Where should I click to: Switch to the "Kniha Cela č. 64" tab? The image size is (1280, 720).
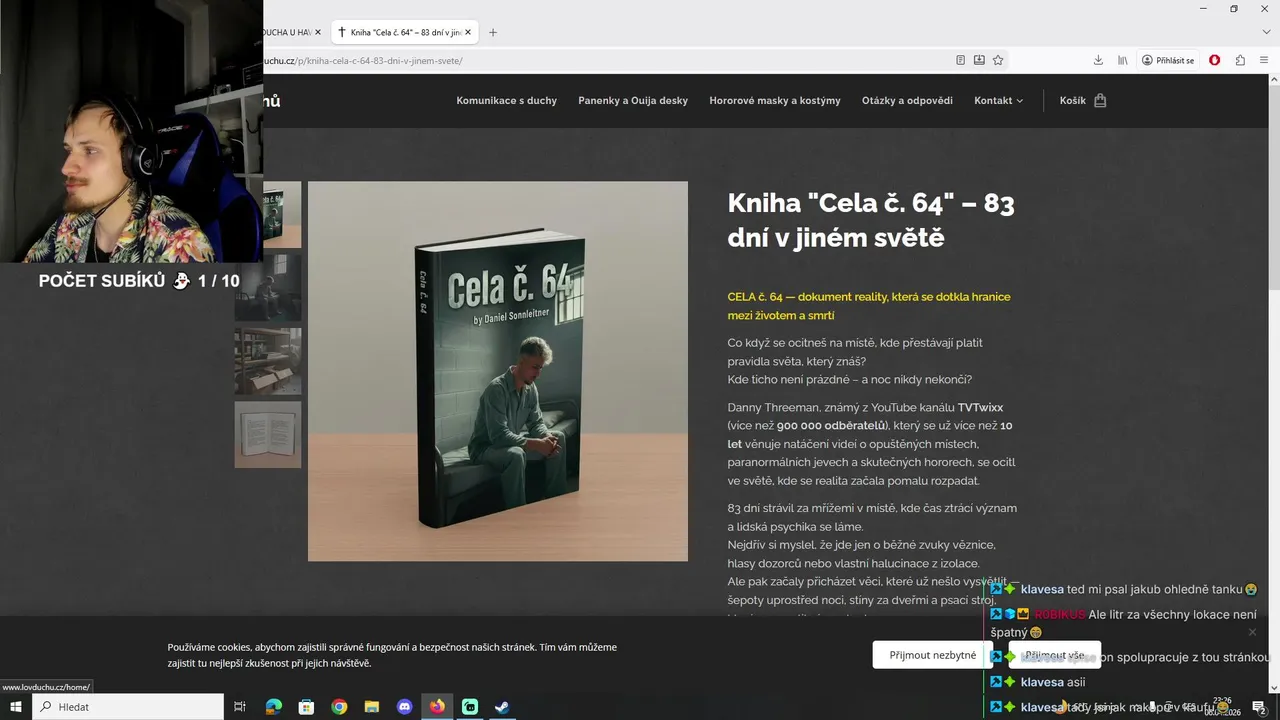point(404,32)
